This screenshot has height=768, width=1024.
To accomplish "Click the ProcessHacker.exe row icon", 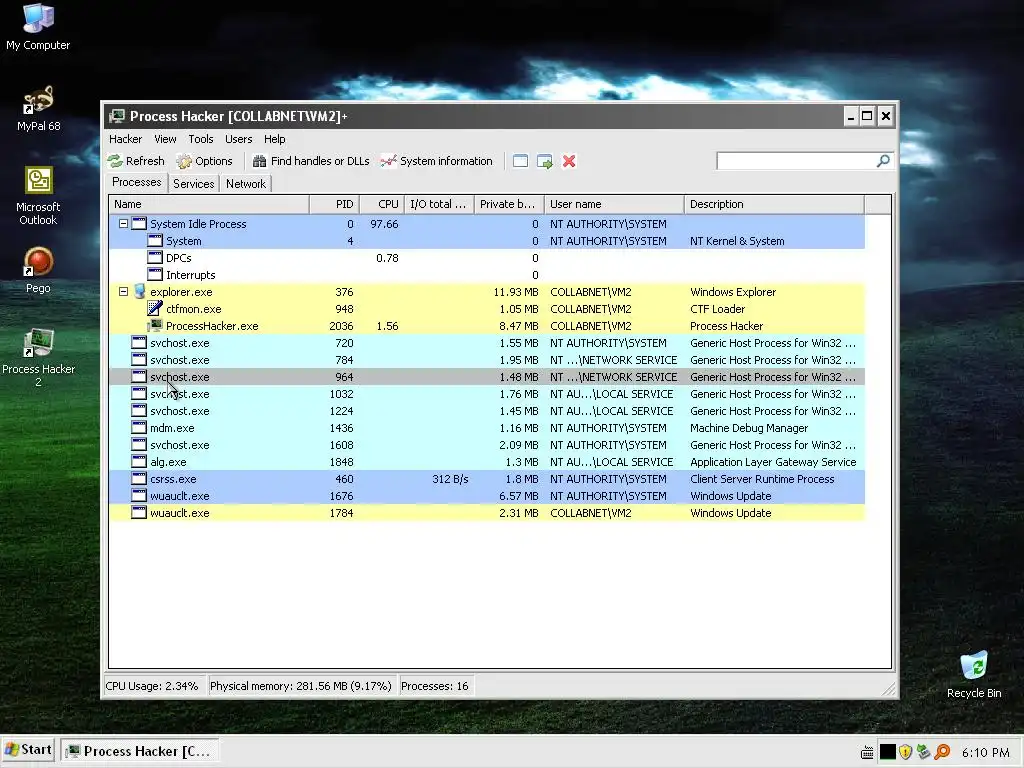I will [155, 325].
